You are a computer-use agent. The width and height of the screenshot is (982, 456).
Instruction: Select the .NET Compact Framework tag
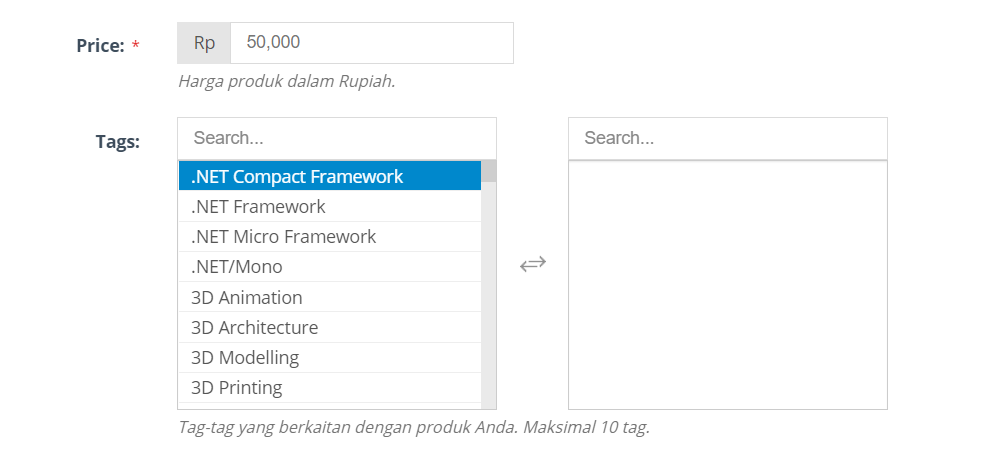330,176
